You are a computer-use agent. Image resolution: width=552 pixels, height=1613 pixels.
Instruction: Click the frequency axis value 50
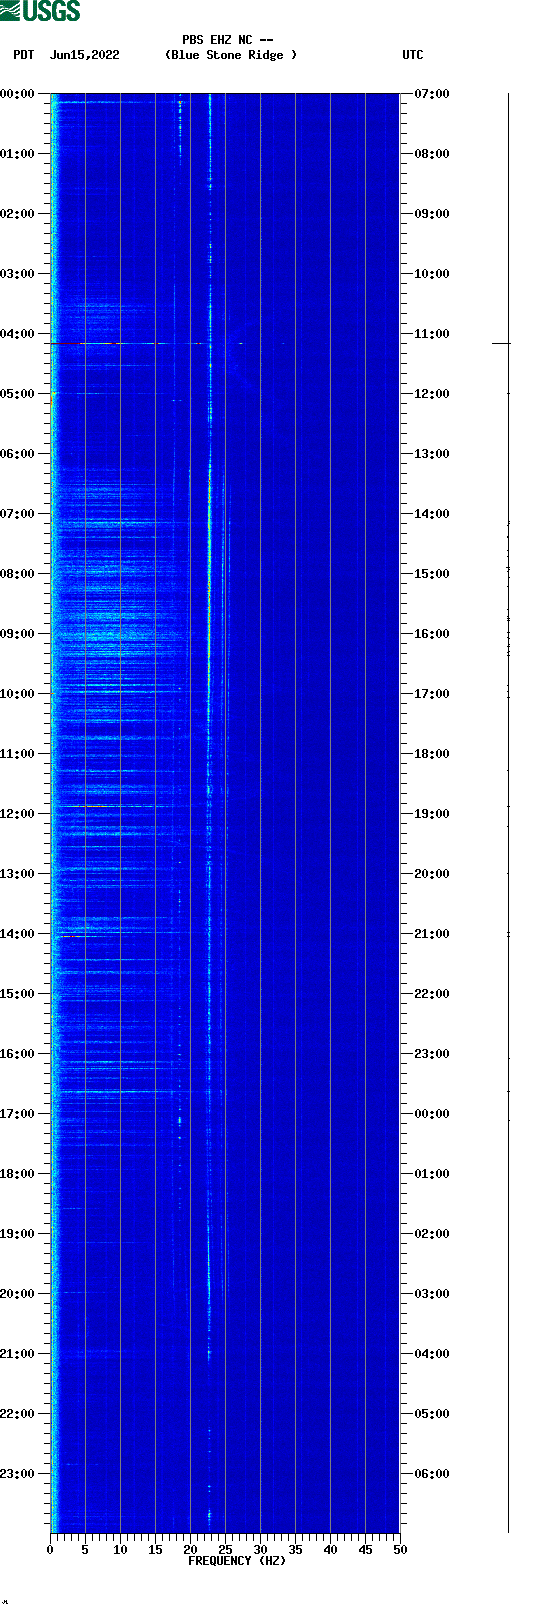400,1550
